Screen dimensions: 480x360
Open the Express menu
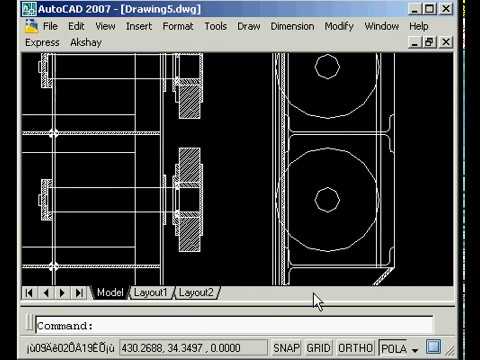pyautogui.click(x=42, y=43)
